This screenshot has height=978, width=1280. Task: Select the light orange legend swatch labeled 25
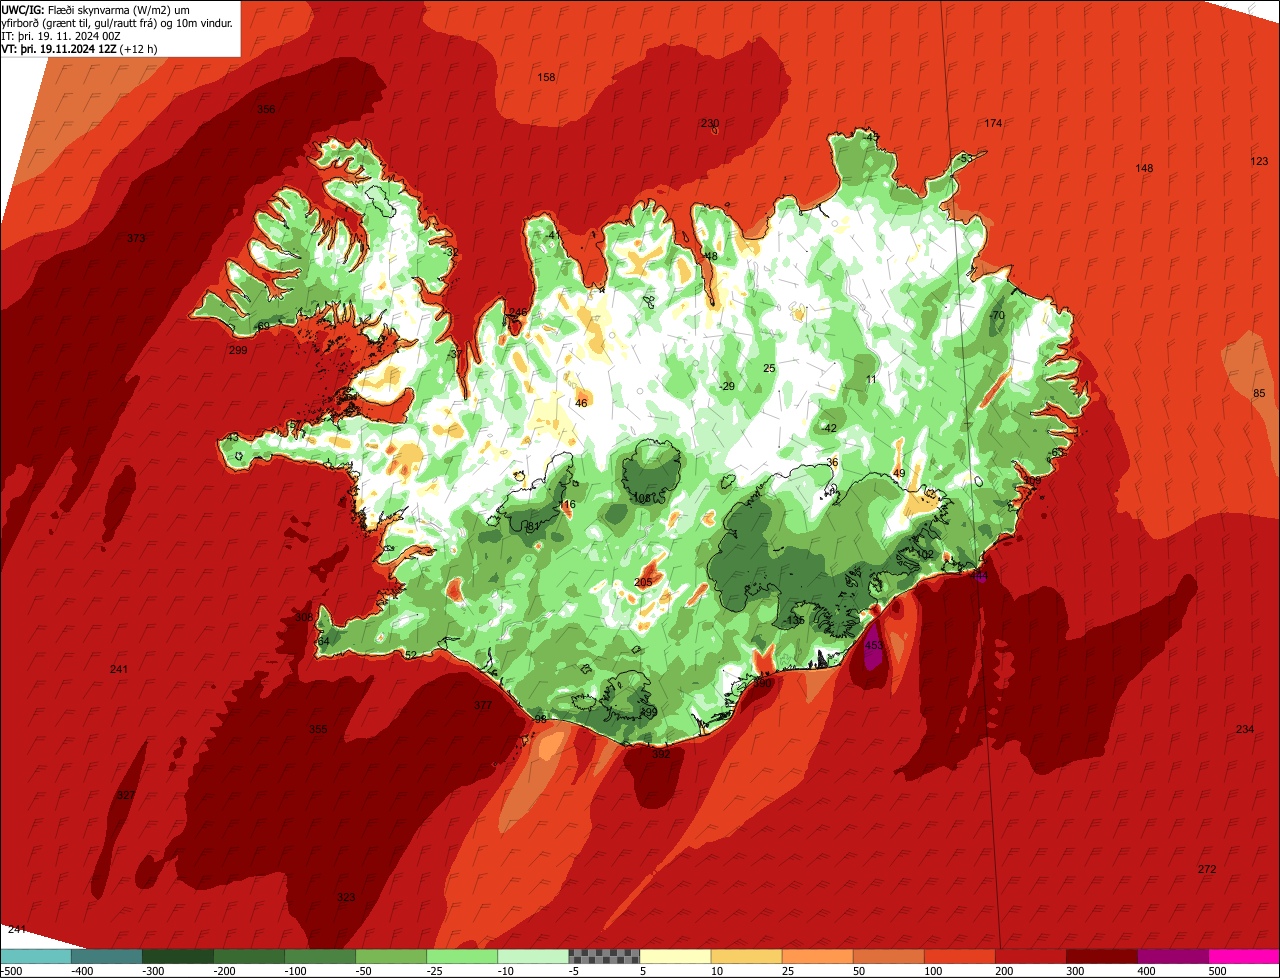[x=817, y=956]
